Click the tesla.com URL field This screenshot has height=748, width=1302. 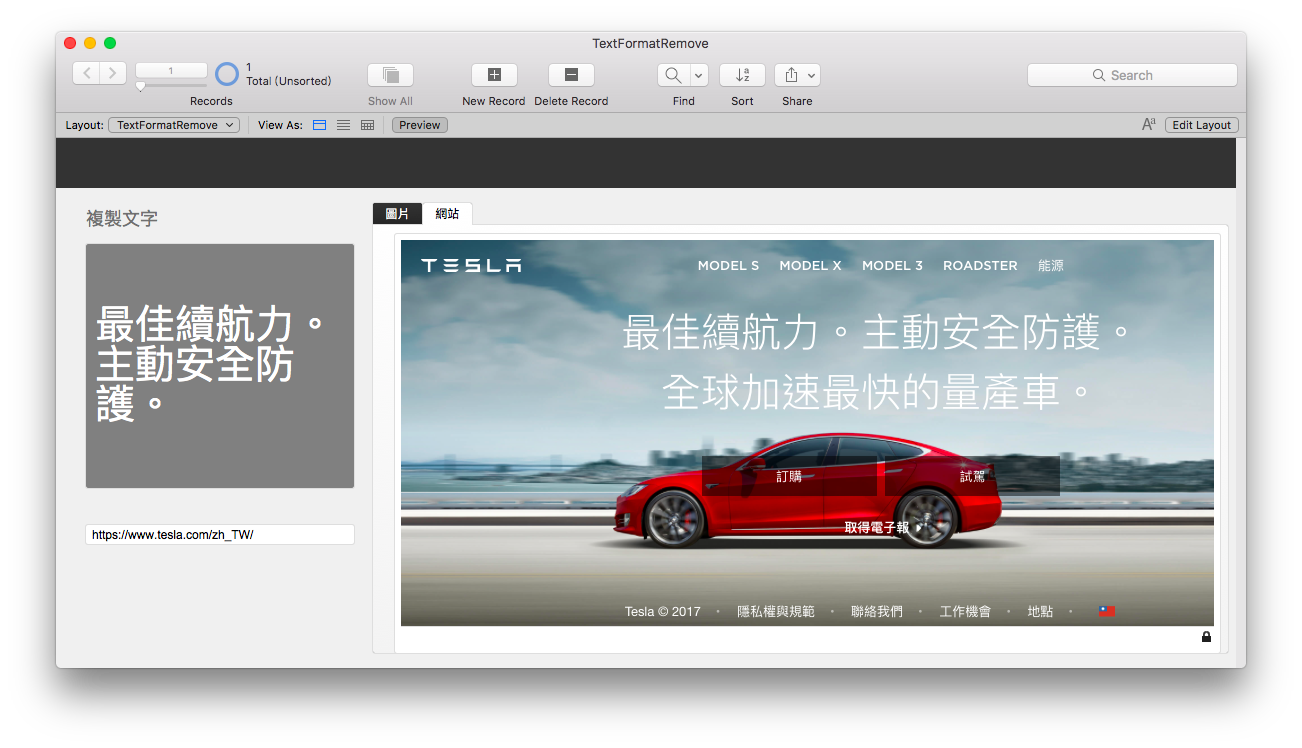220,535
